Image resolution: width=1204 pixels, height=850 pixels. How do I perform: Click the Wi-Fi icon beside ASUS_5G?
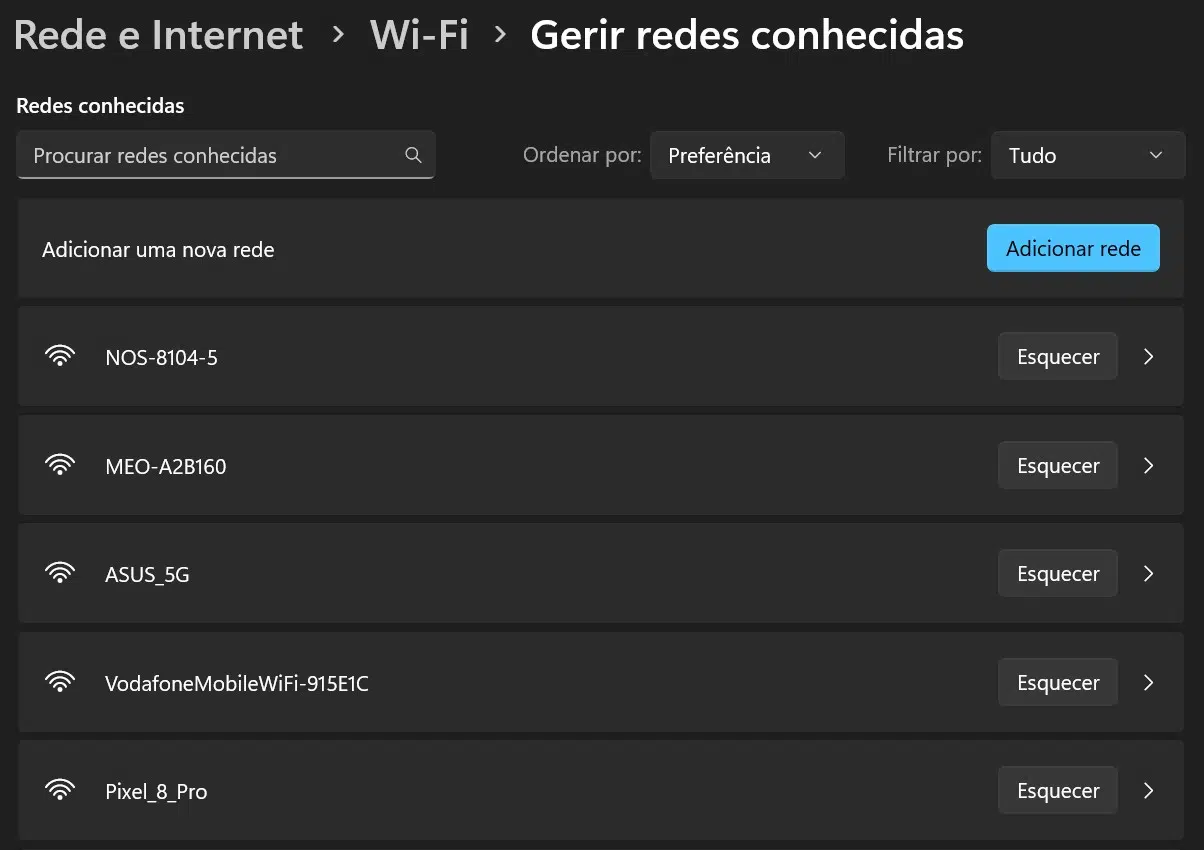click(x=60, y=574)
